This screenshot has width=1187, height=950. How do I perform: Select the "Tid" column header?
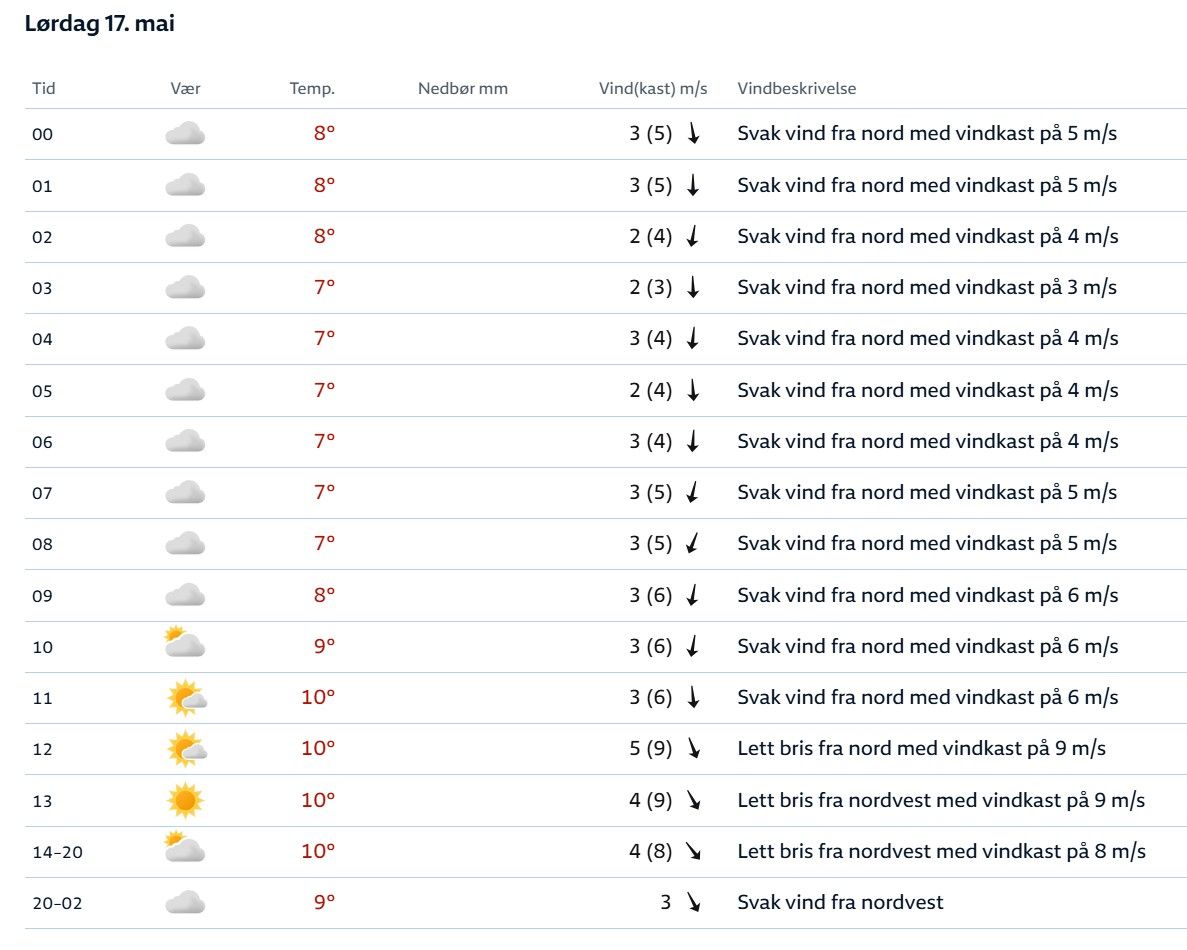44,88
